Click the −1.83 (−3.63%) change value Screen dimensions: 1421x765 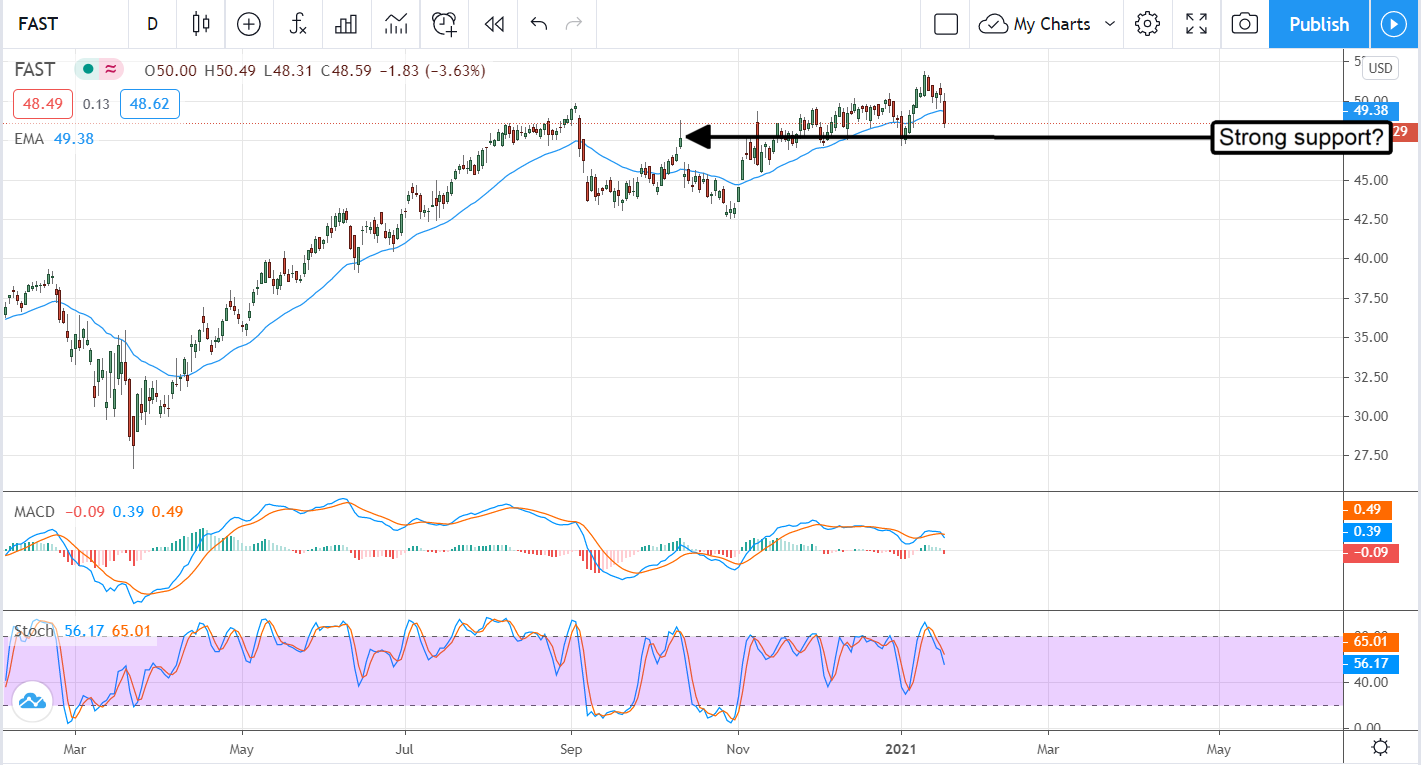tap(432, 71)
